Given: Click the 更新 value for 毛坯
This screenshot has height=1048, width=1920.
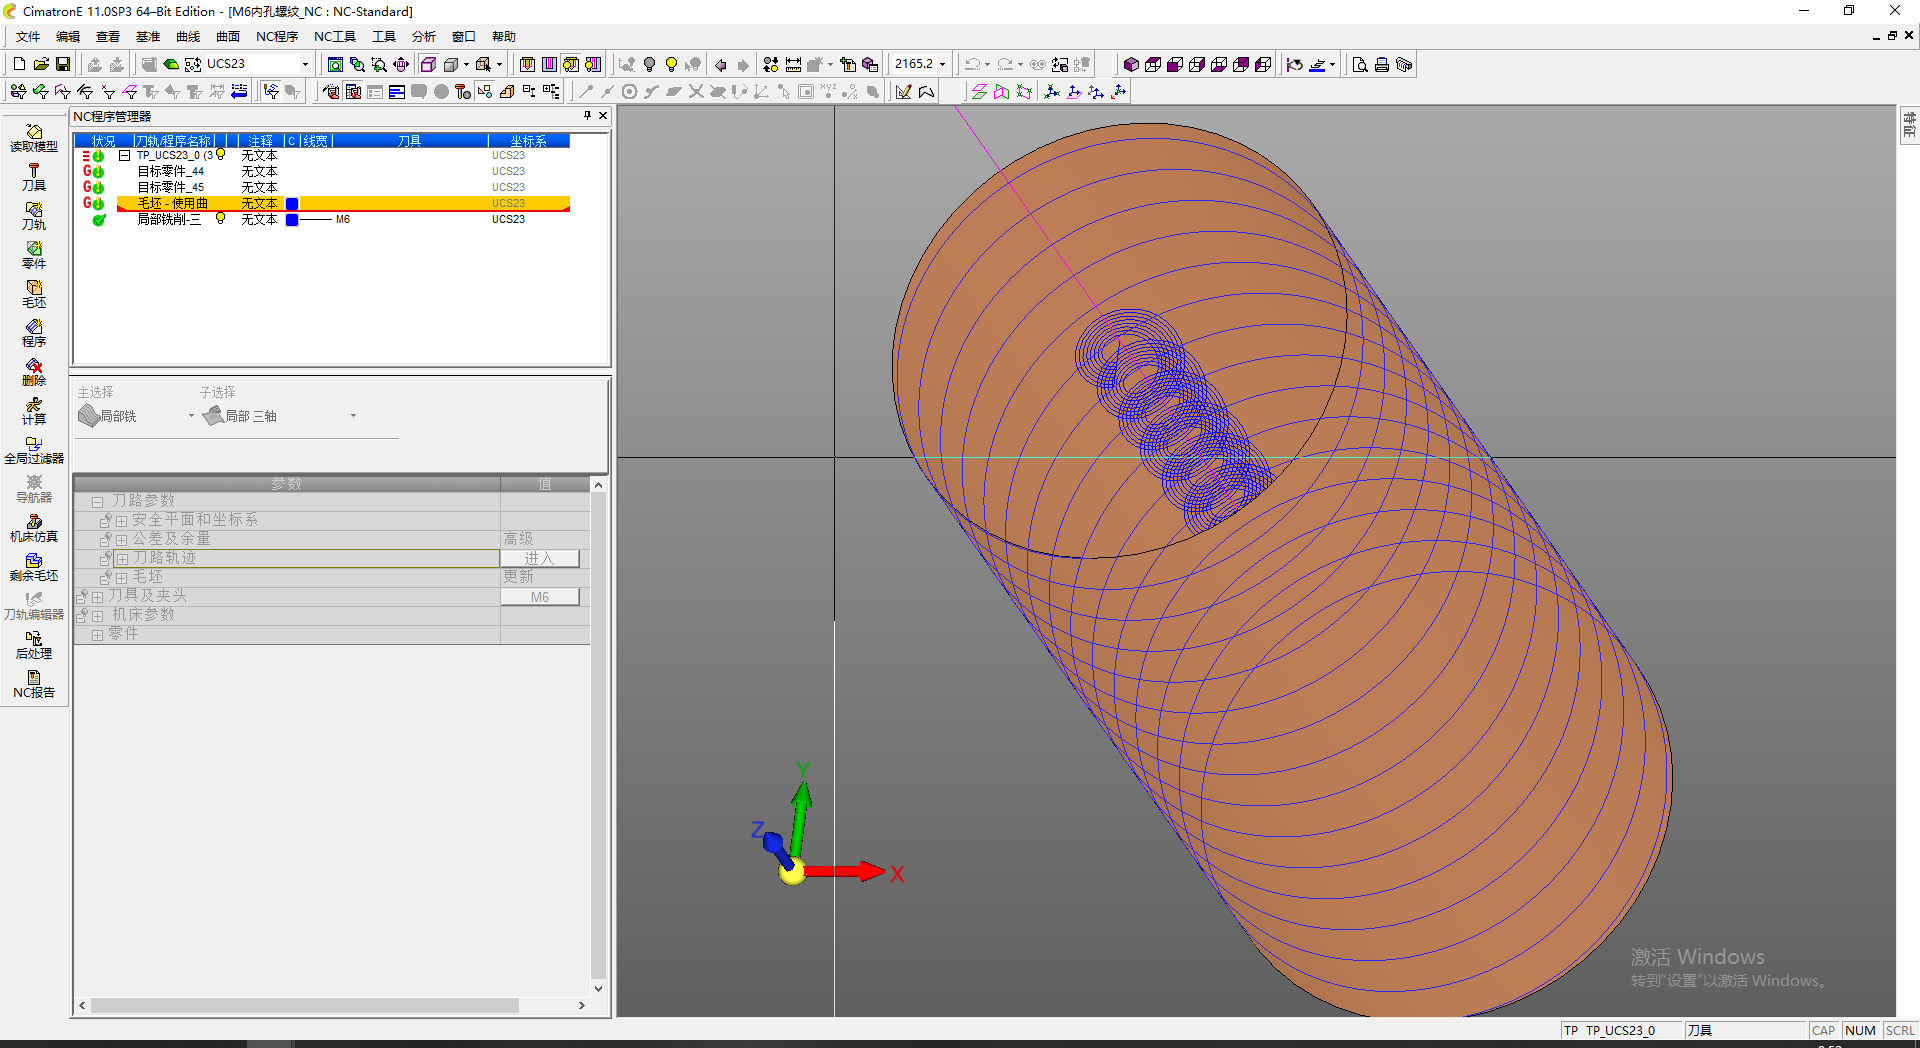Looking at the screenshot, I should pyautogui.click(x=518, y=577).
